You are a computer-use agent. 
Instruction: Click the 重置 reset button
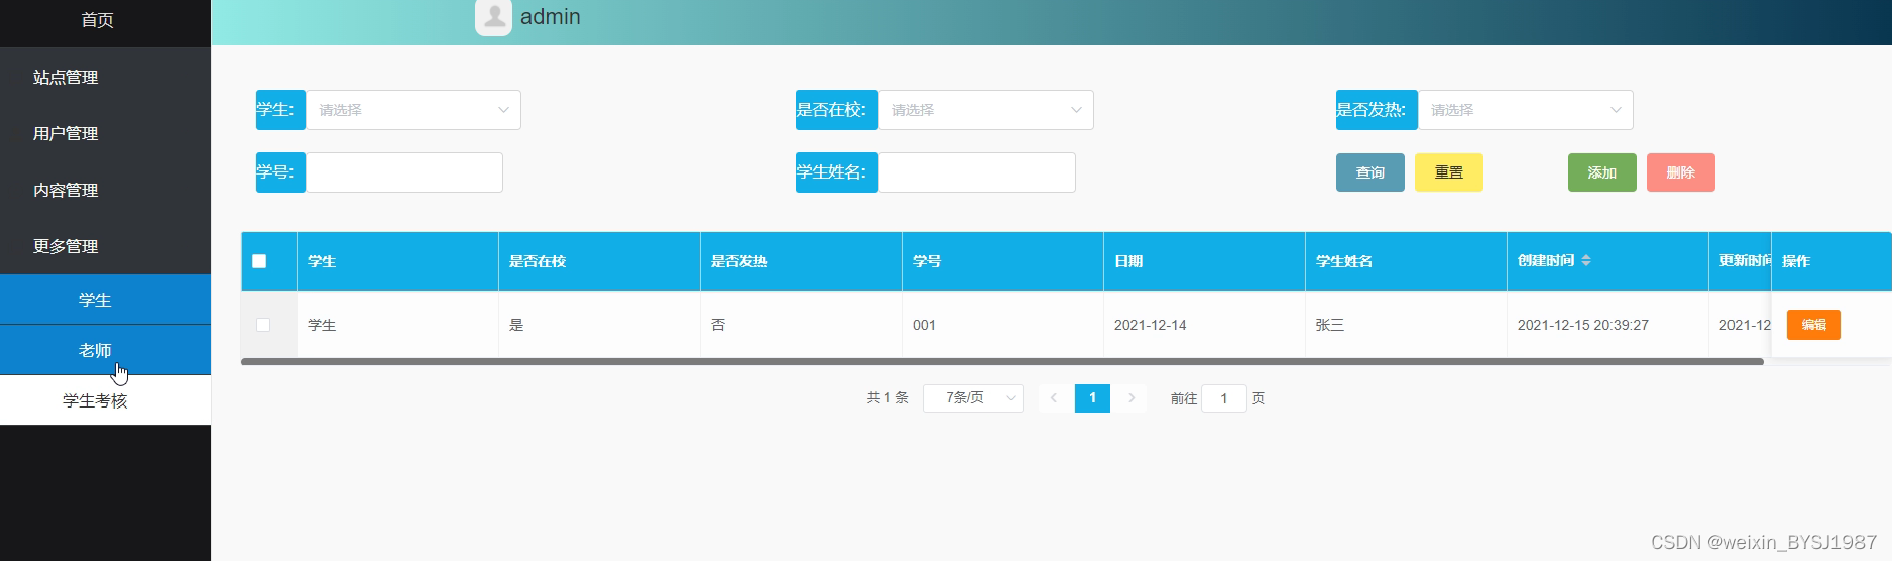pyautogui.click(x=1449, y=172)
